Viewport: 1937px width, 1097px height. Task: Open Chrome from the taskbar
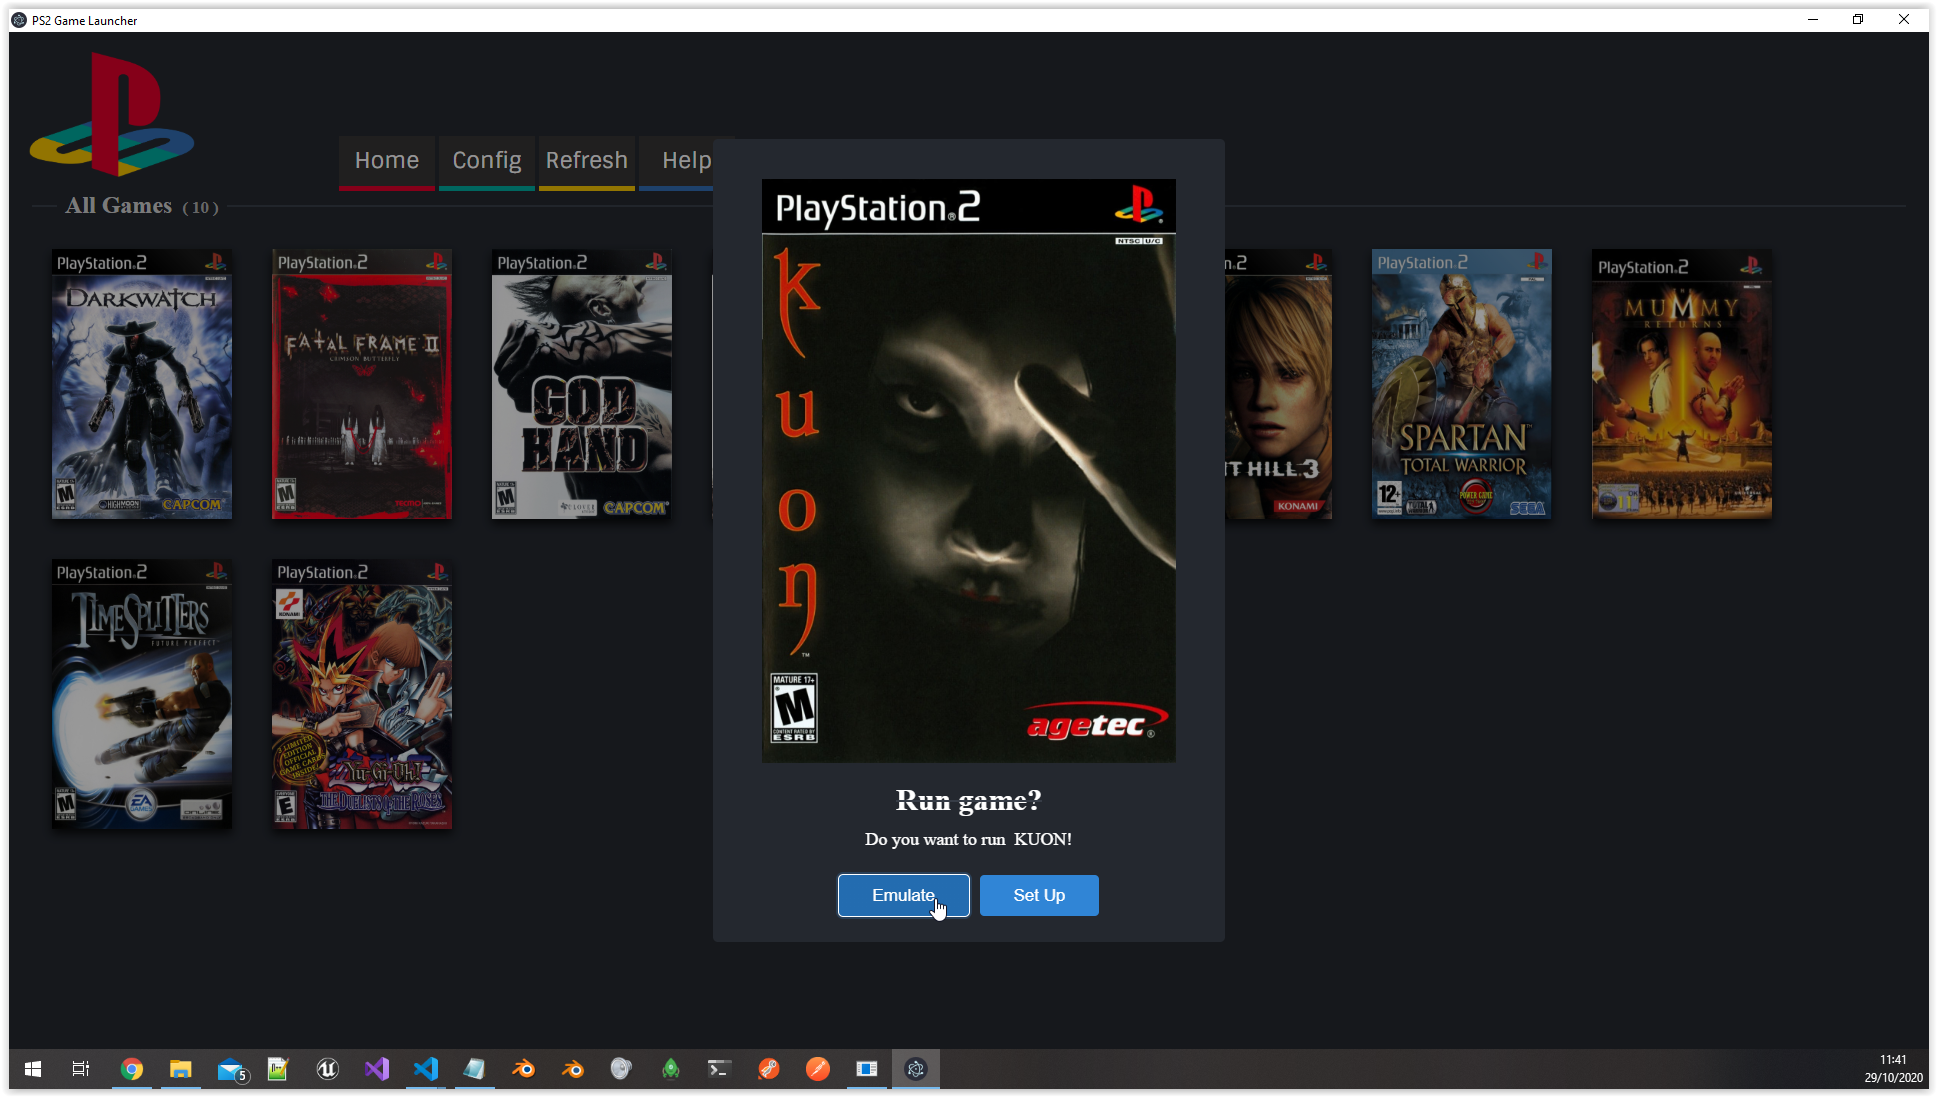[131, 1069]
